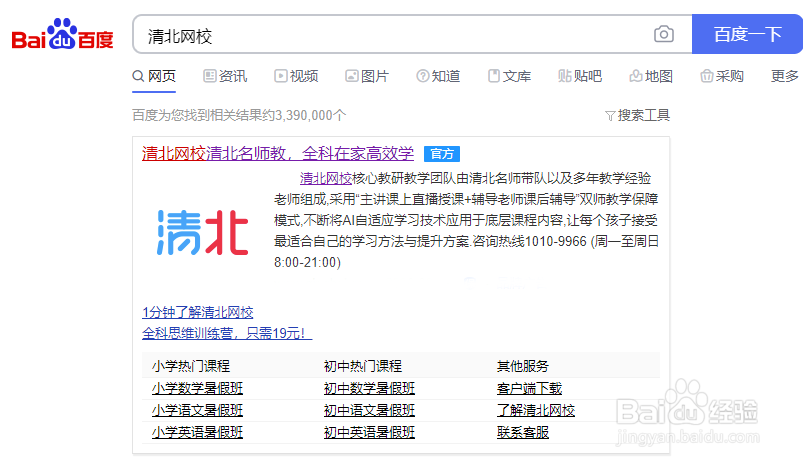The image size is (803, 465).
Task: Click 清北网校 link in result description
Action: [326, 178]
